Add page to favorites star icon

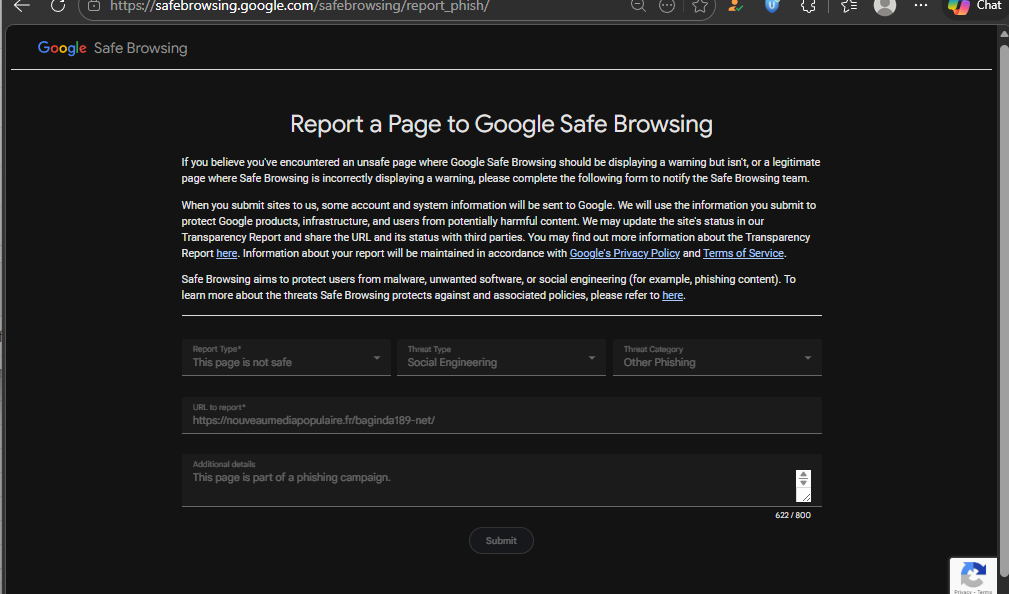[x=700, y=6]
